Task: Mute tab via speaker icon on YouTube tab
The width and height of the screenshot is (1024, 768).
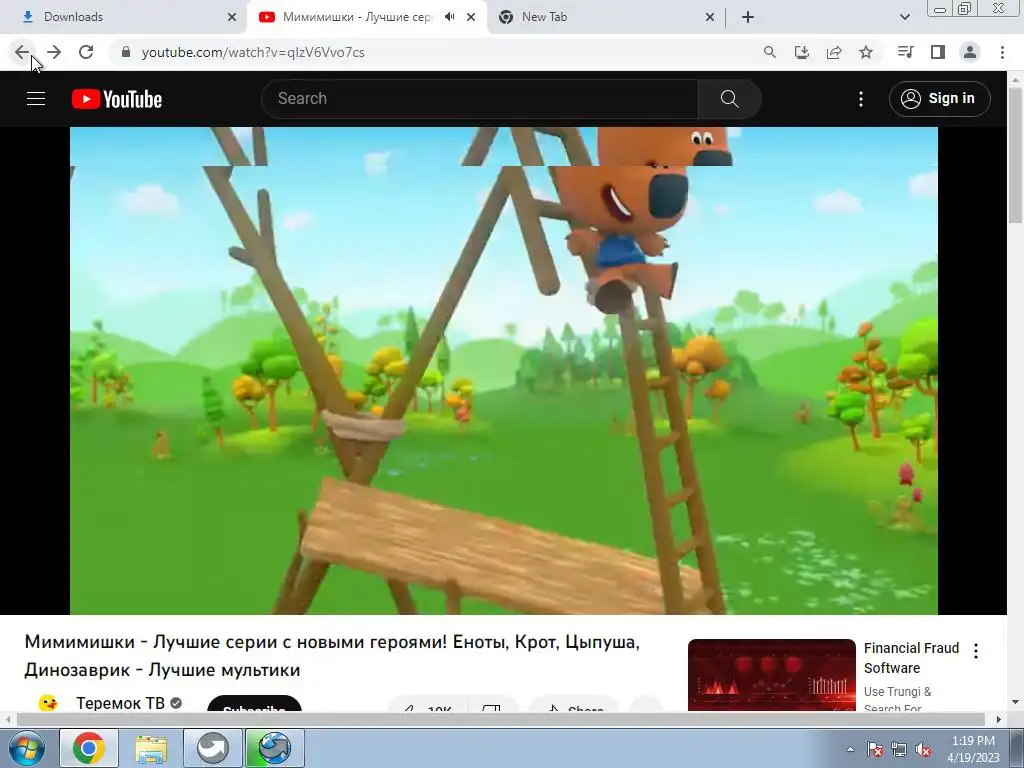Action: click(449, 17)
